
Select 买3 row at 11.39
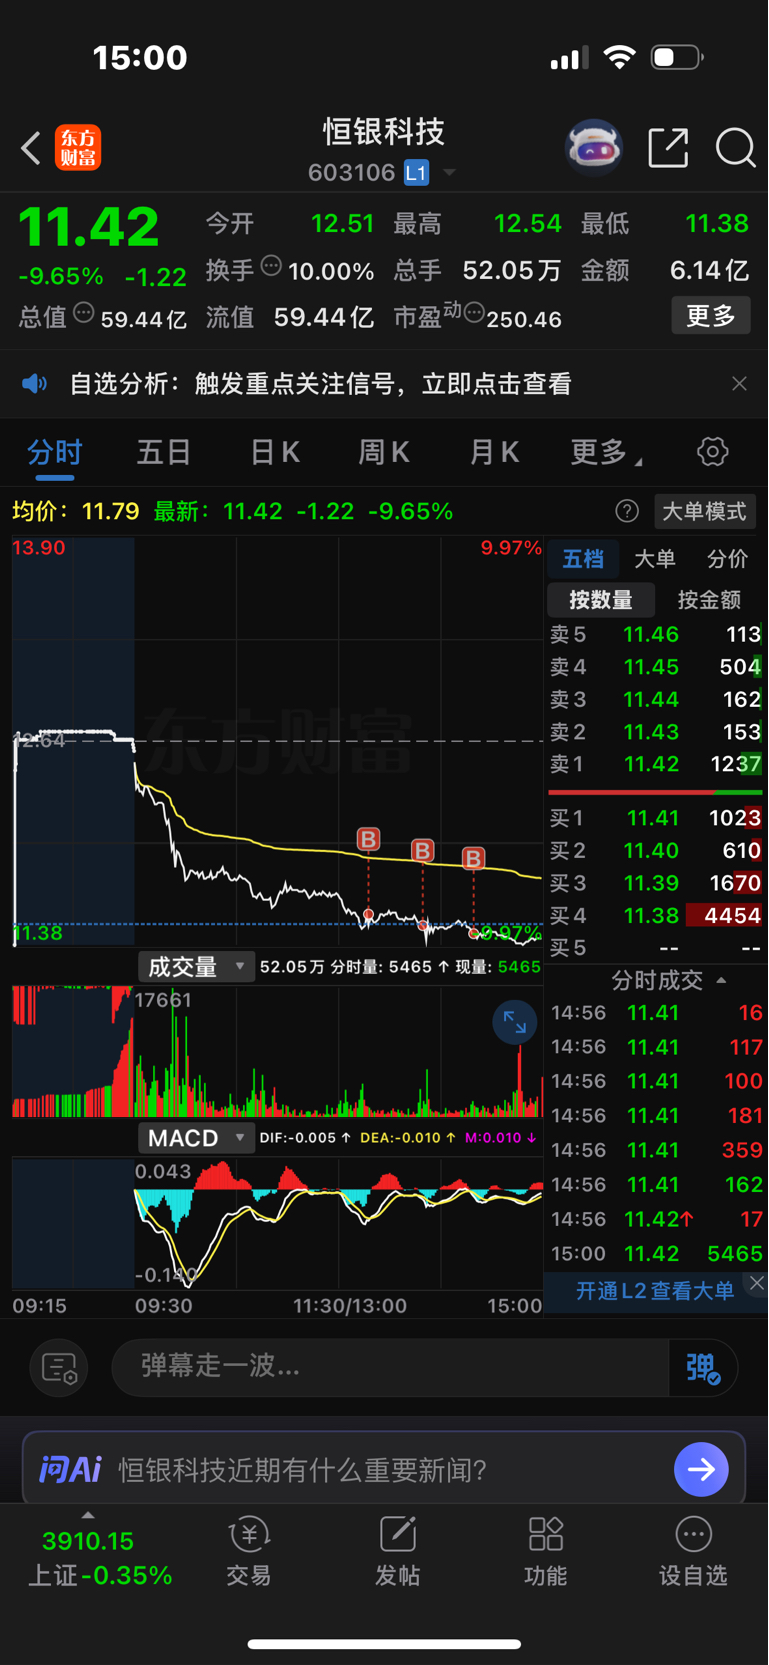tap(655, 883)
